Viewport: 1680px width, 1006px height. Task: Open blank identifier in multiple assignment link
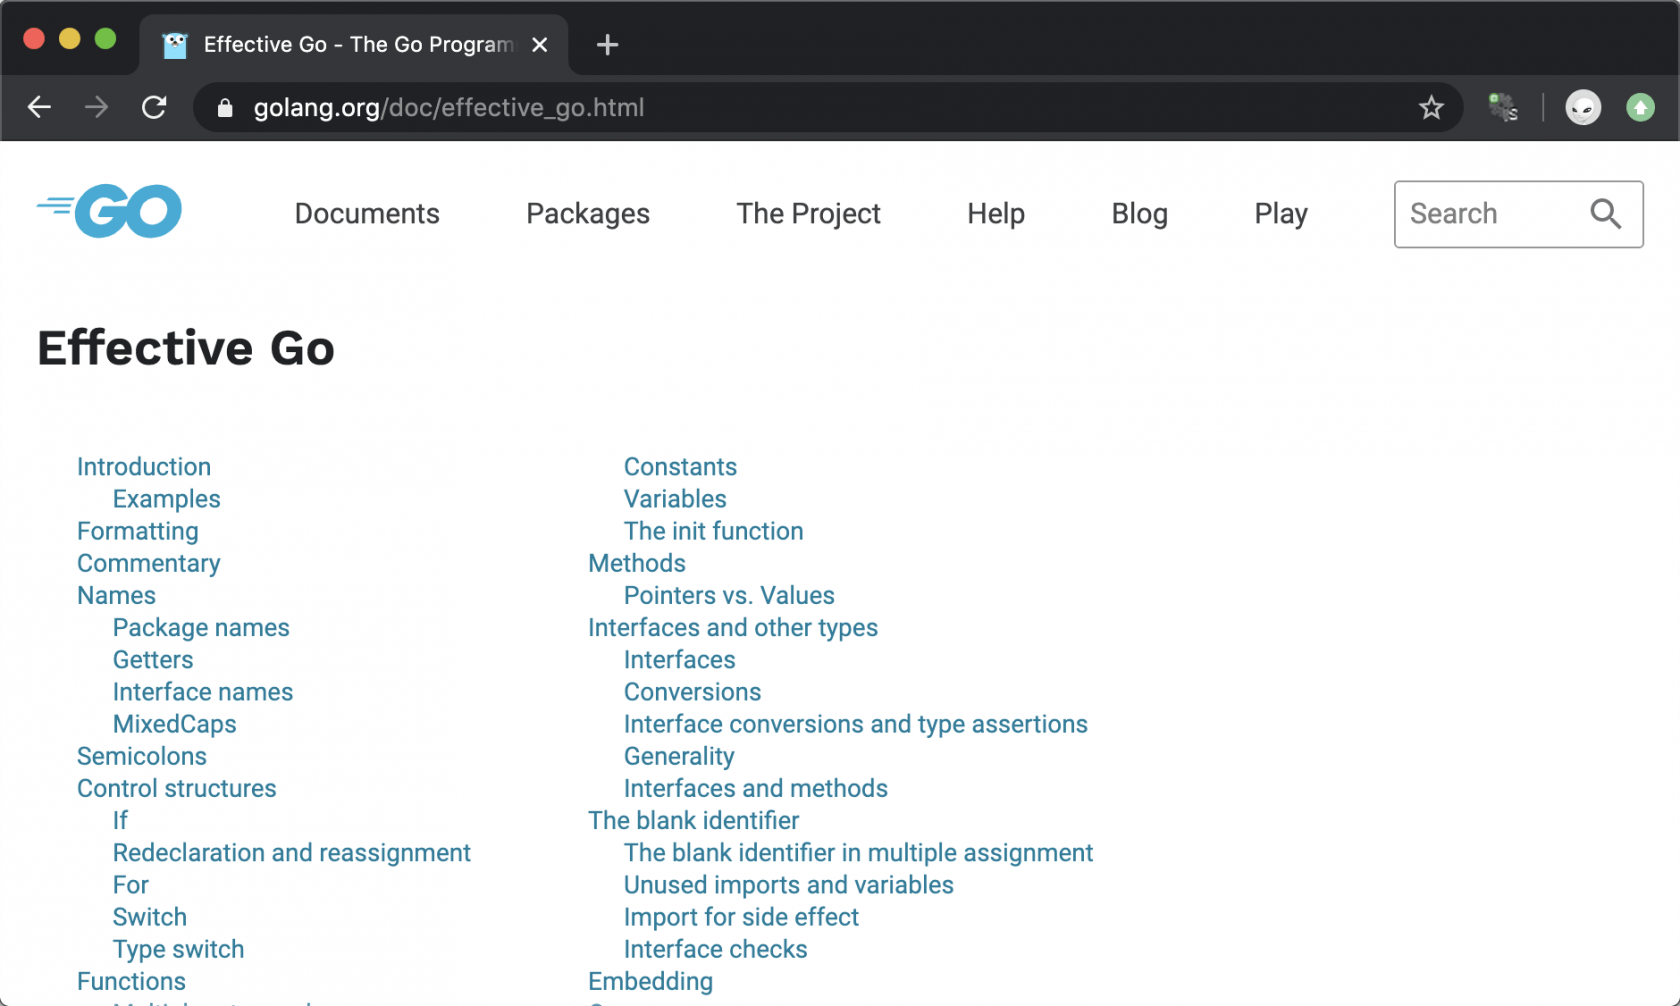[858, 852]
